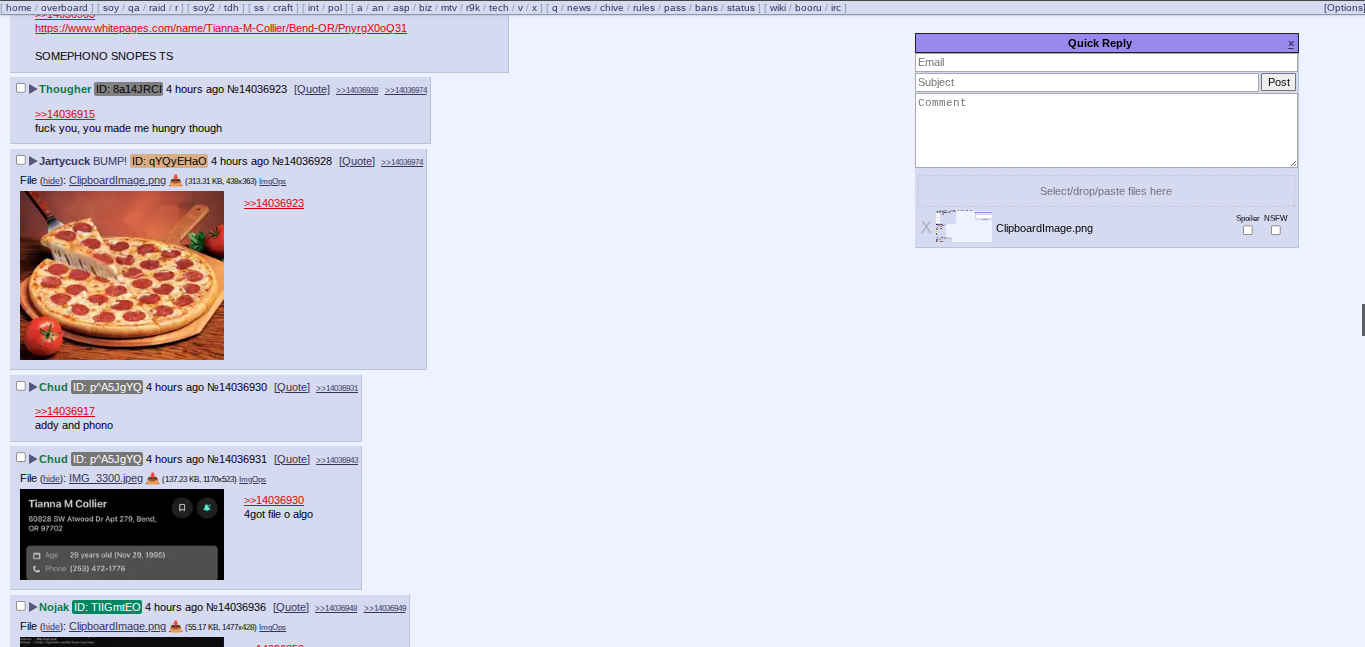Viewport: 1365px width, 647px height.
Task: Quote Nojak's post №14036936
Action: 291,607
